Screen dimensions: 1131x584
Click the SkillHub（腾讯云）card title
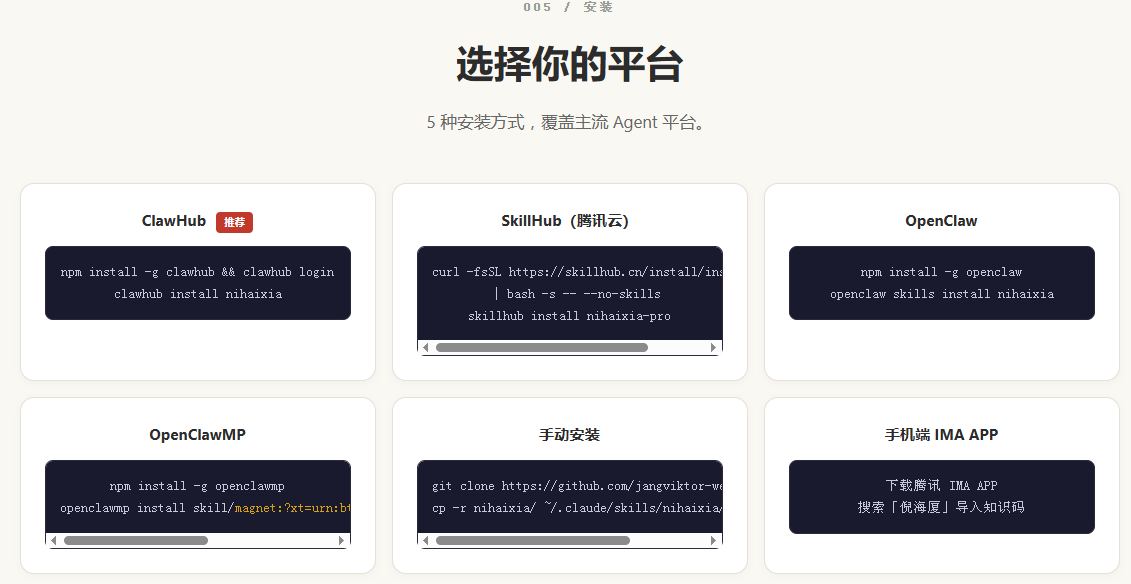[566, 221]
